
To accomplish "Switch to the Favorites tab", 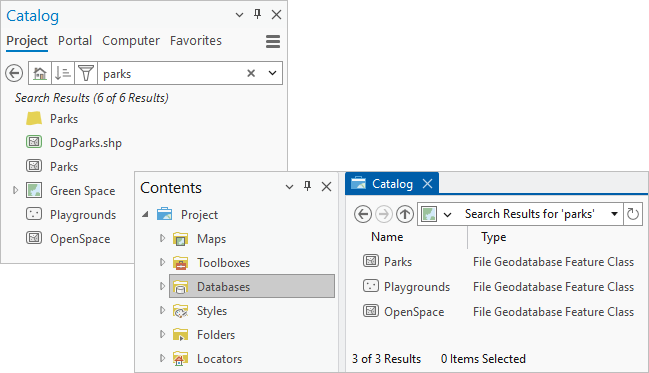I will click(196, 41).
